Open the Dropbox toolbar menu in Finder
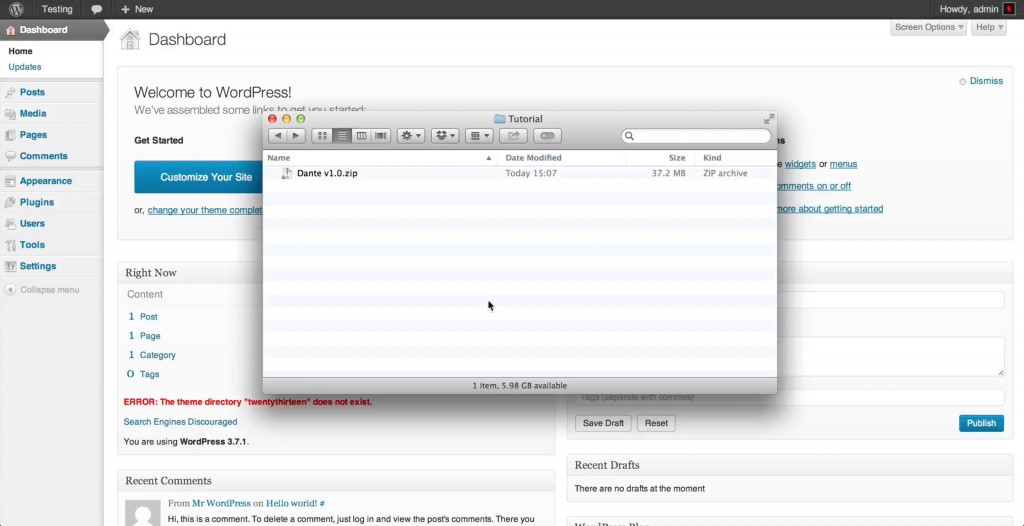Image resolution: width=1024 pixels, height=526 pixels. [445, 136]
